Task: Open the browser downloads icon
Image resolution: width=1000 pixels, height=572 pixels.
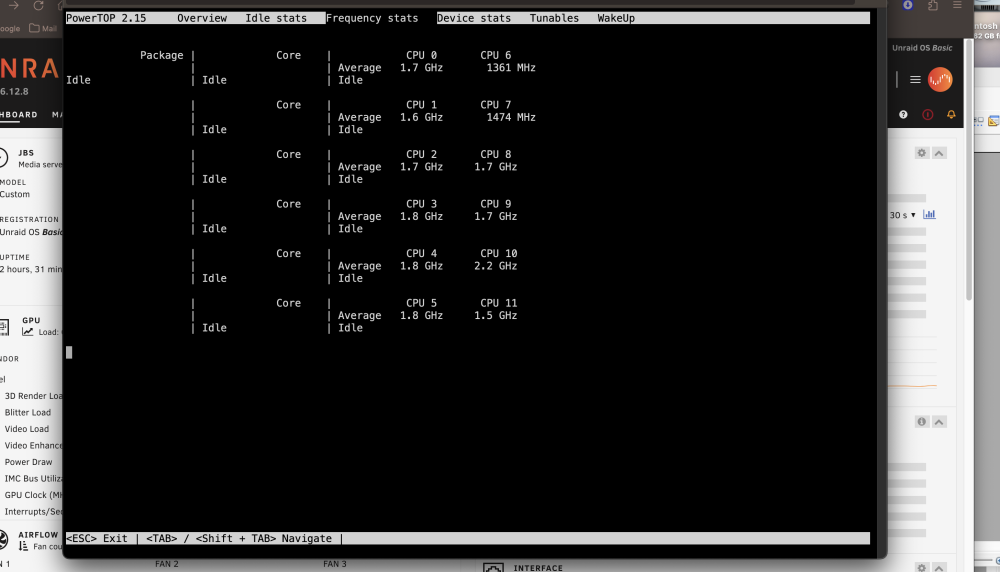Action: coord(908,5)
